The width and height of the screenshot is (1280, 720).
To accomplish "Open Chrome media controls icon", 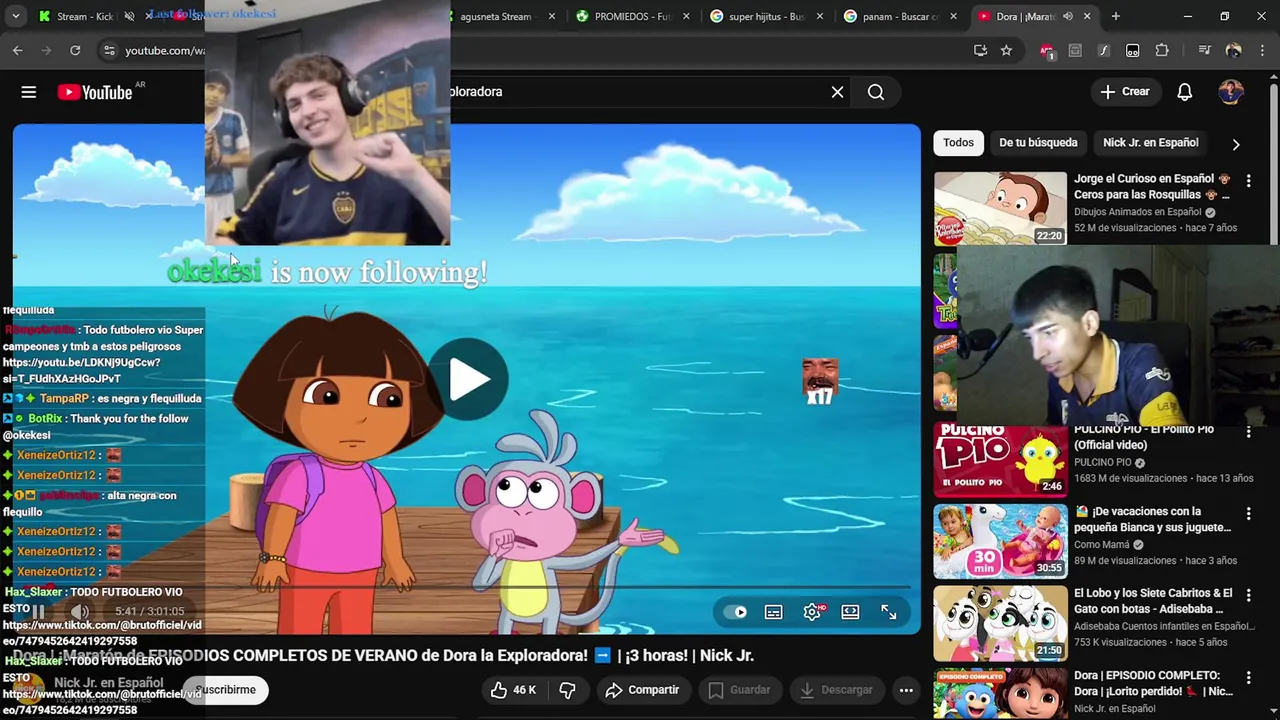I will coord(1204,51).
